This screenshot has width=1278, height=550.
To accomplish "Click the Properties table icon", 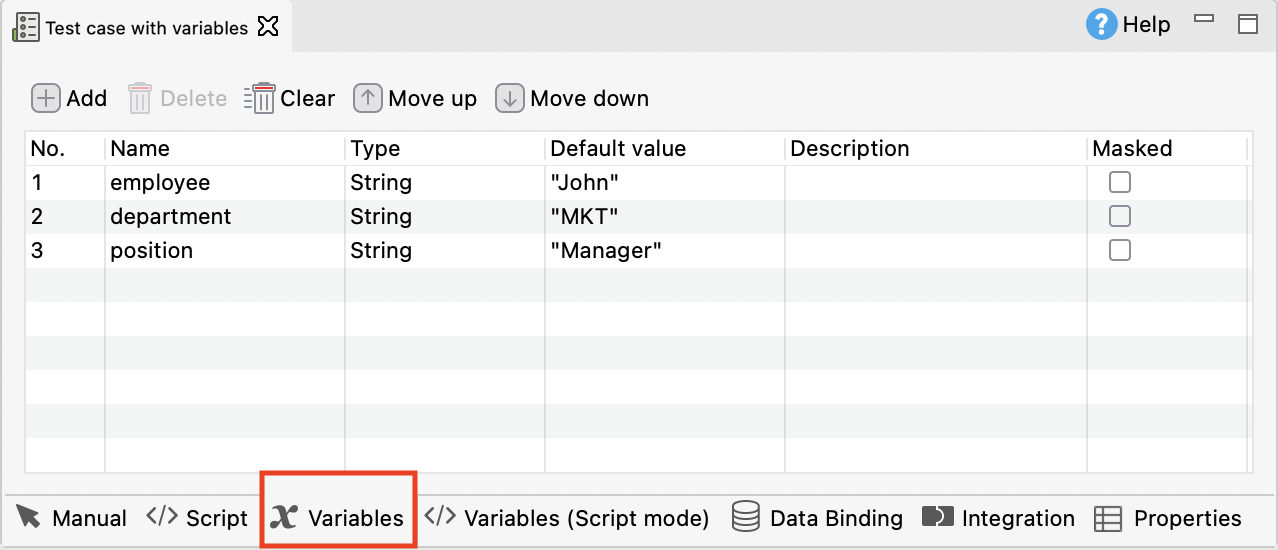I will point(1107,518).
